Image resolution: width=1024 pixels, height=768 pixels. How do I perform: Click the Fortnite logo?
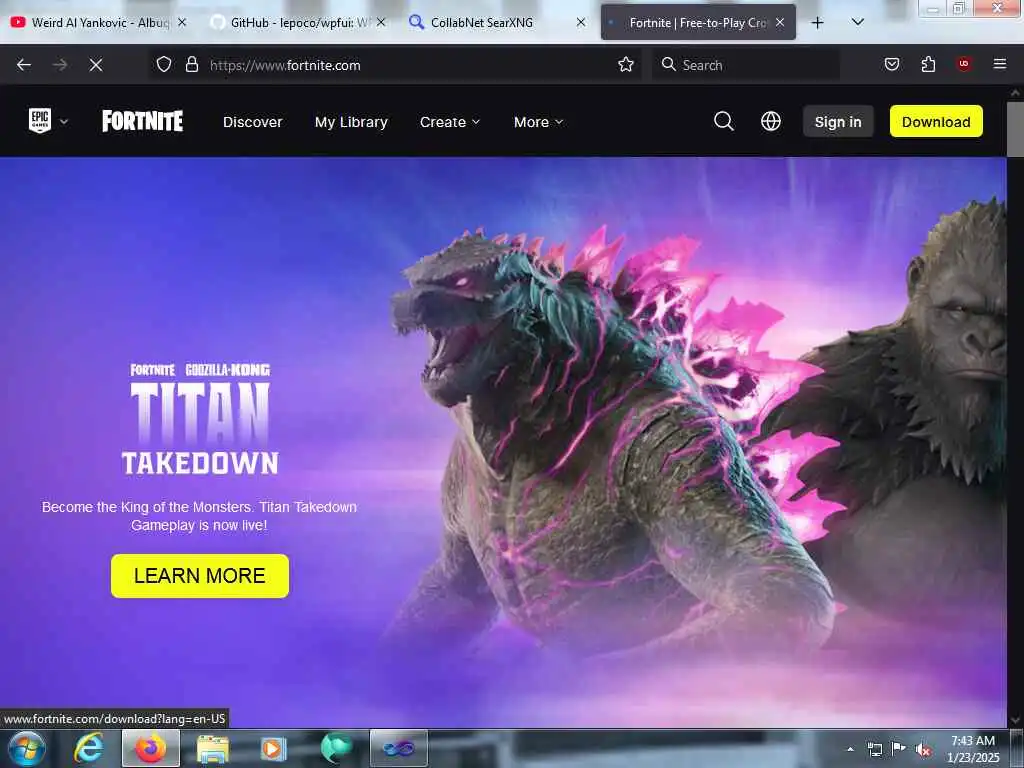142,121
